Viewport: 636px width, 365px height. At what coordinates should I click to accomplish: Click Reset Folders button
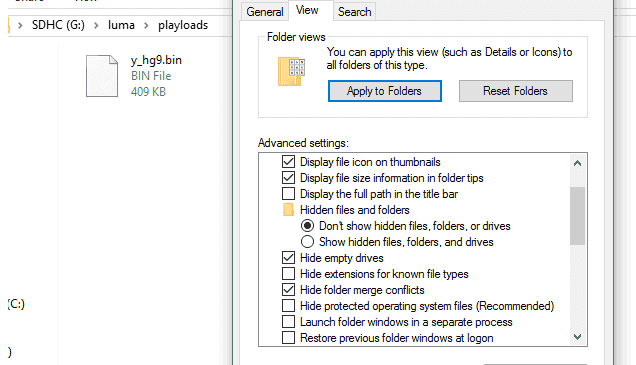516,91
